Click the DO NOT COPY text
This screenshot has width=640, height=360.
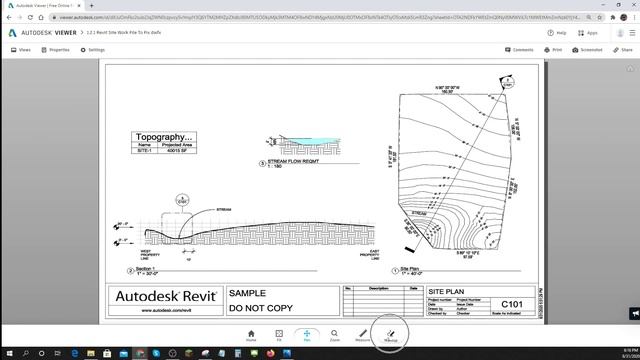click(x=261, y=308)
